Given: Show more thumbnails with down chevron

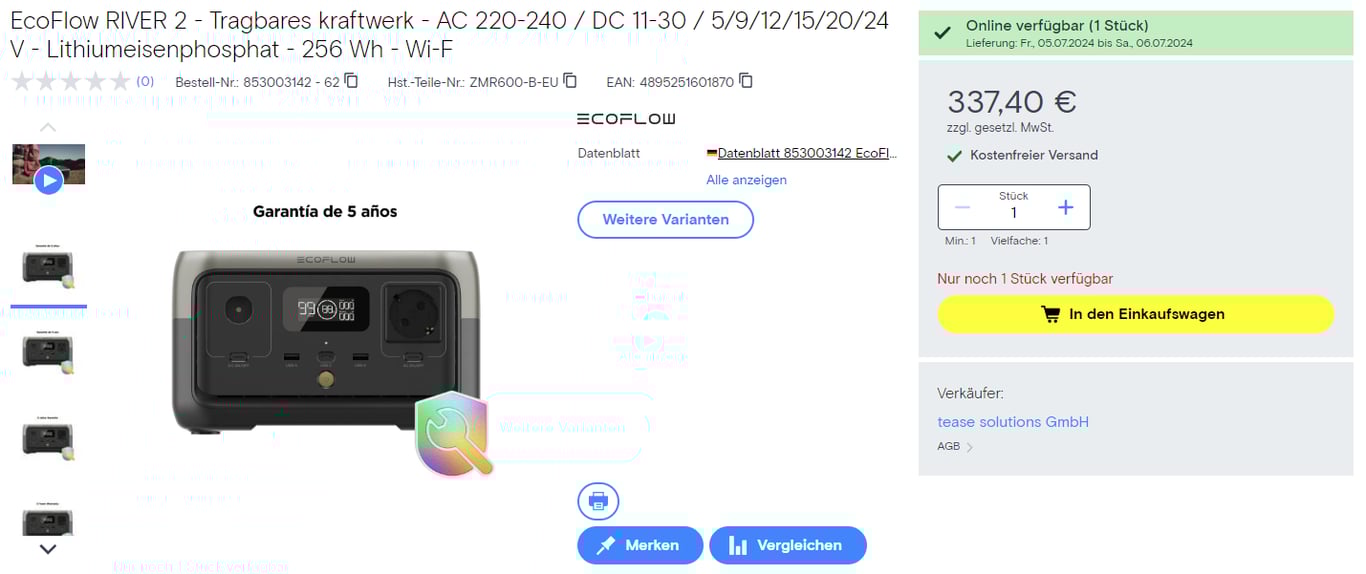Looking at the screenshot, I should [48, 548].
